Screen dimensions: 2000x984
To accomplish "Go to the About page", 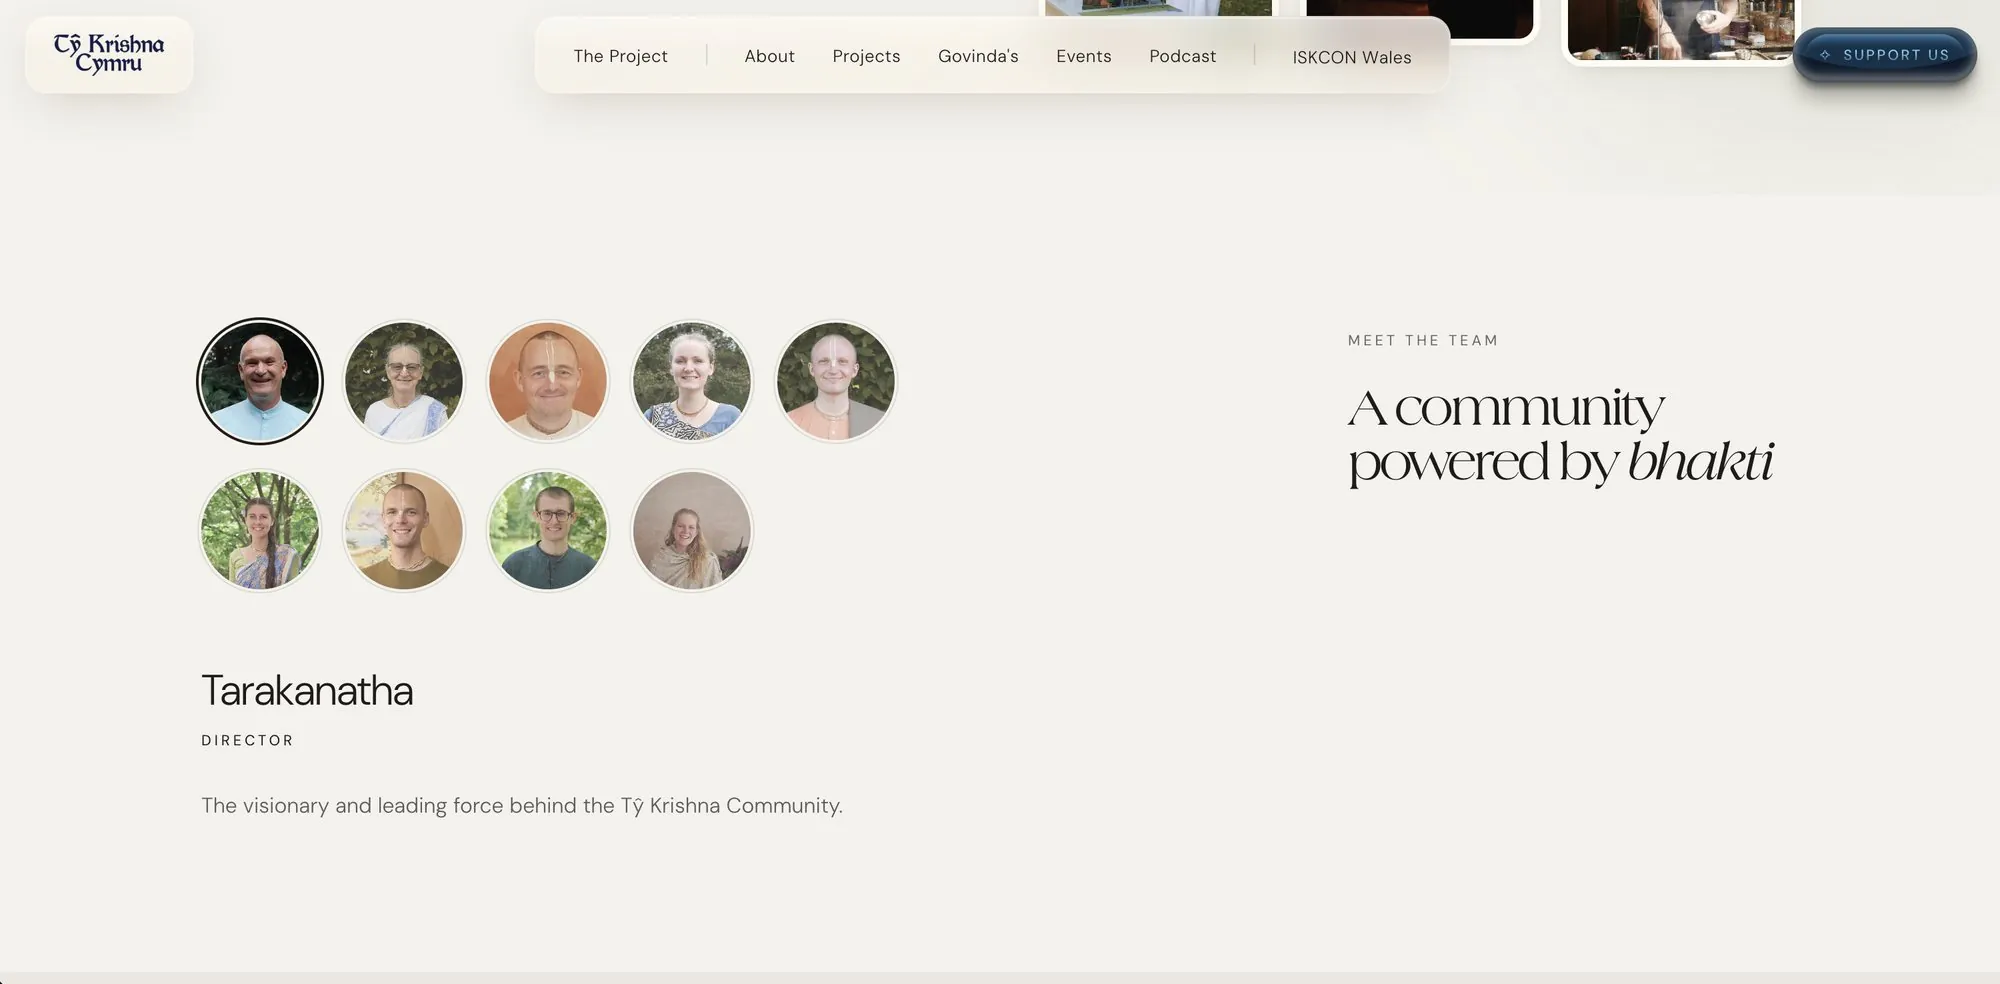I will coord(769,56).
